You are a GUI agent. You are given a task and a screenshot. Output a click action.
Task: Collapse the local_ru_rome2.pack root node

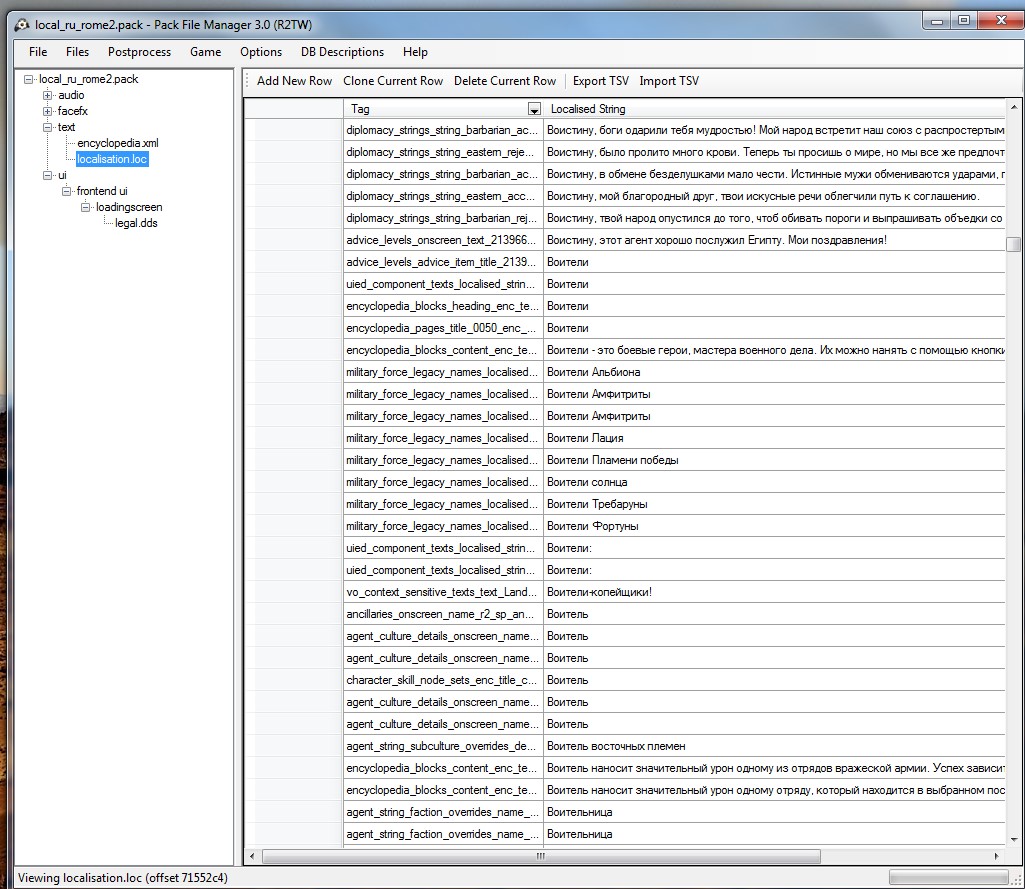pyautogui.click(x=28, y=79)
